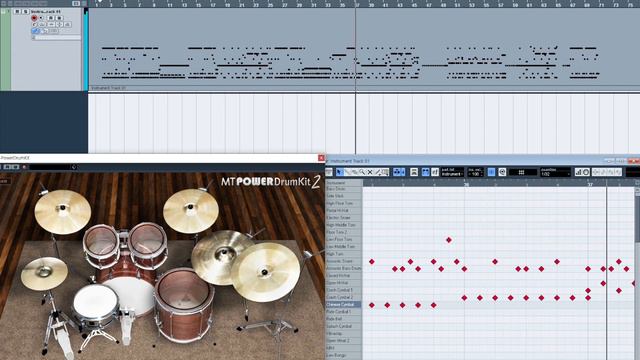Image resolution: width=640 pixels, height=360 pixels.
Task: Toggle the Monitor button beside Record Enable
Action: click(x=41, y=18)
